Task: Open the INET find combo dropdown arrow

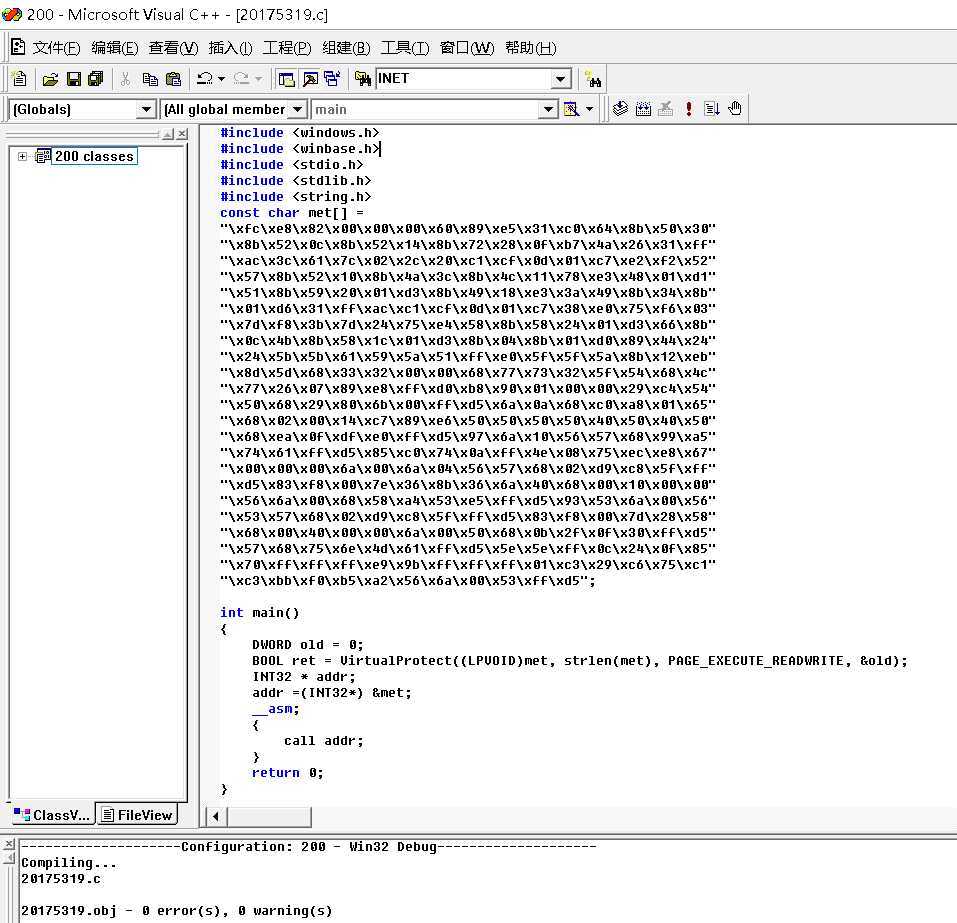Action: [x=560, y=79]
